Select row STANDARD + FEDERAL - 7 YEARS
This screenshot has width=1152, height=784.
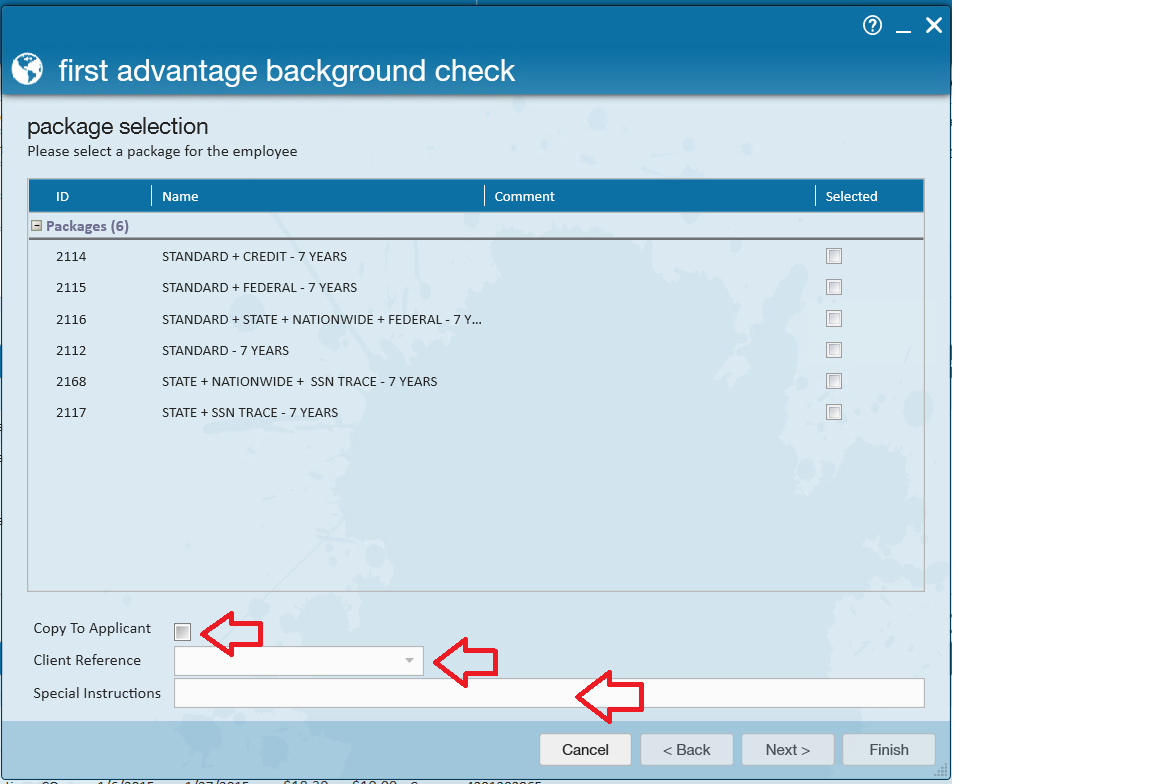[259, 287]
